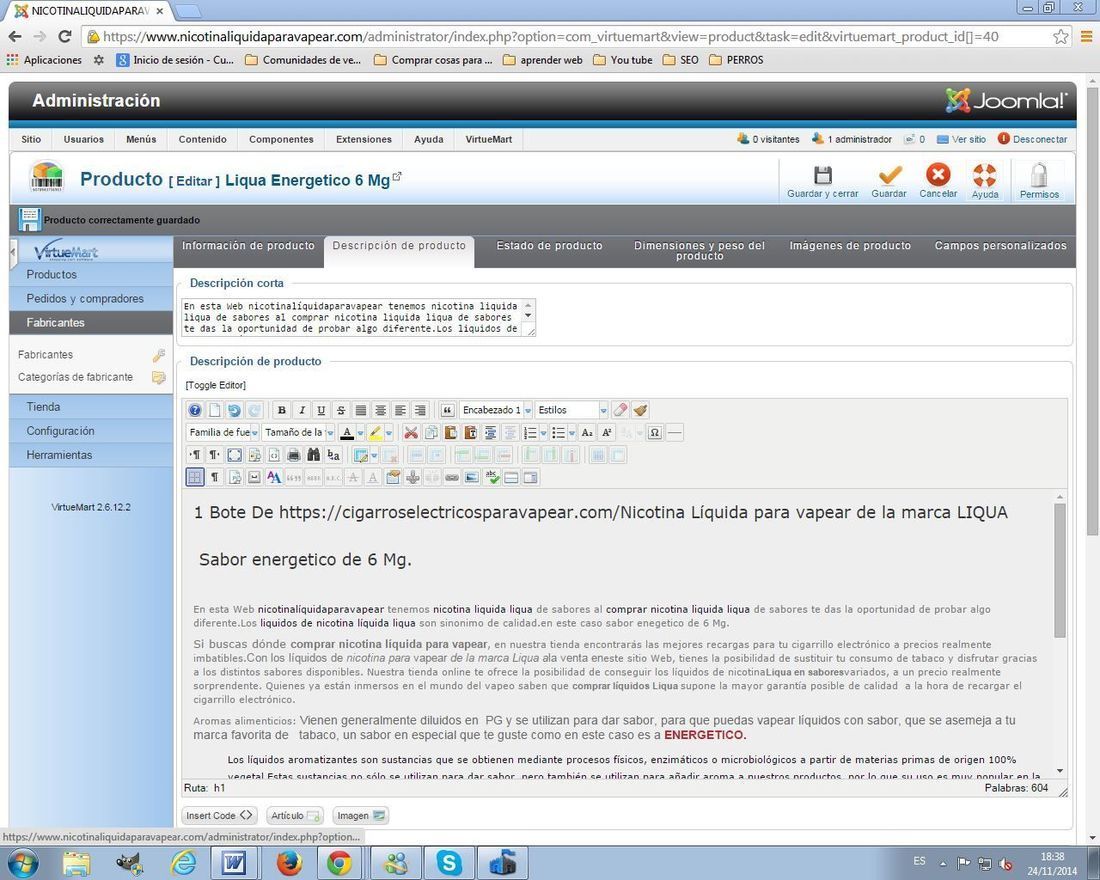Toggle strikethrough formatting
Viewport: 1100px width, 880px height.
(x=341, y=411)
